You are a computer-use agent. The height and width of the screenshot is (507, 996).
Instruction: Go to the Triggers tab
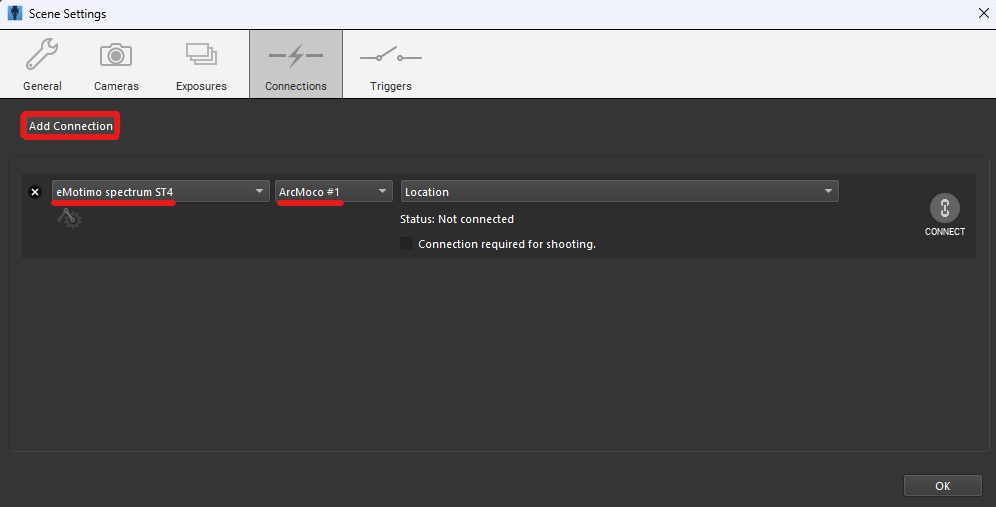(x=391, y=64)
